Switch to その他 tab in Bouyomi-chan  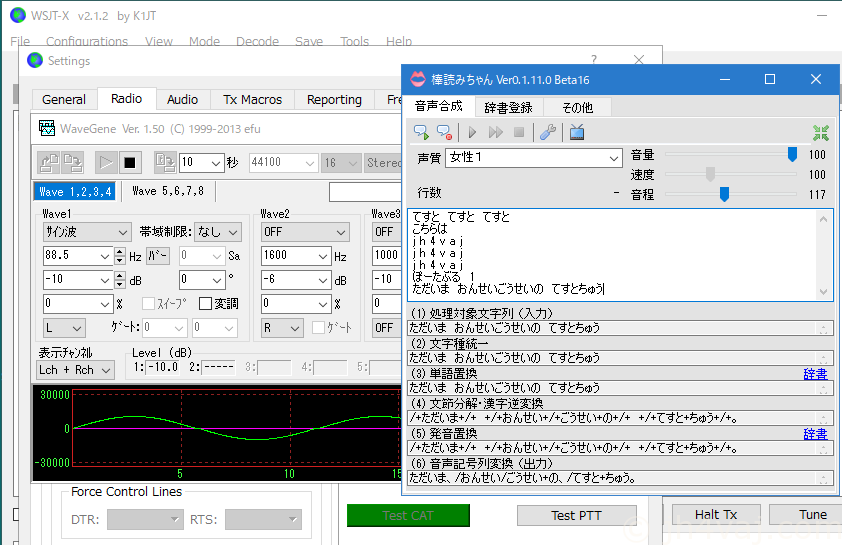(x=577, y=108)
